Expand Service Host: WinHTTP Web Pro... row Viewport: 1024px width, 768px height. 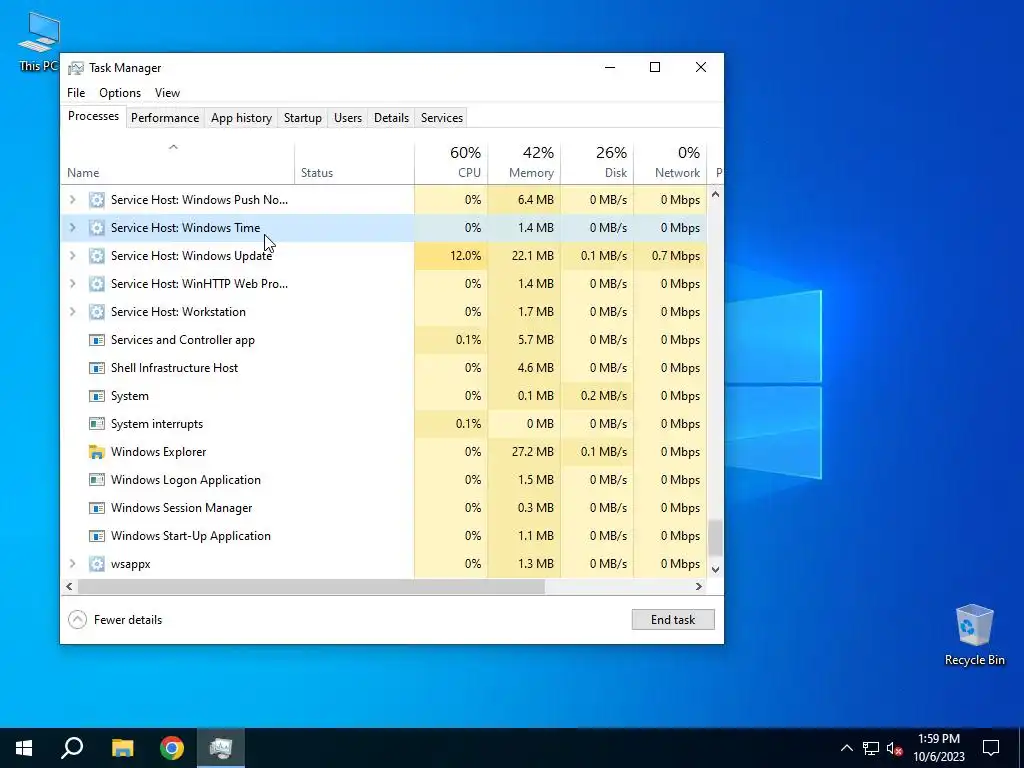pyautogui.click(x=72, y=284)
